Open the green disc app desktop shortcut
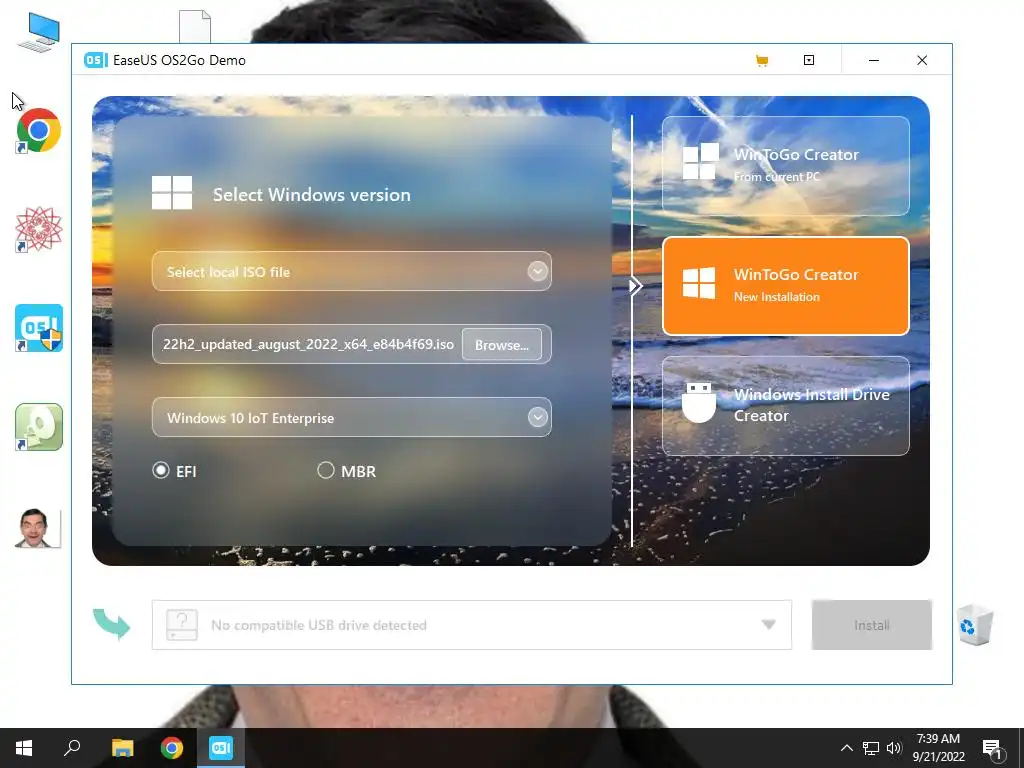1024x768 pixels. [39, 427]
